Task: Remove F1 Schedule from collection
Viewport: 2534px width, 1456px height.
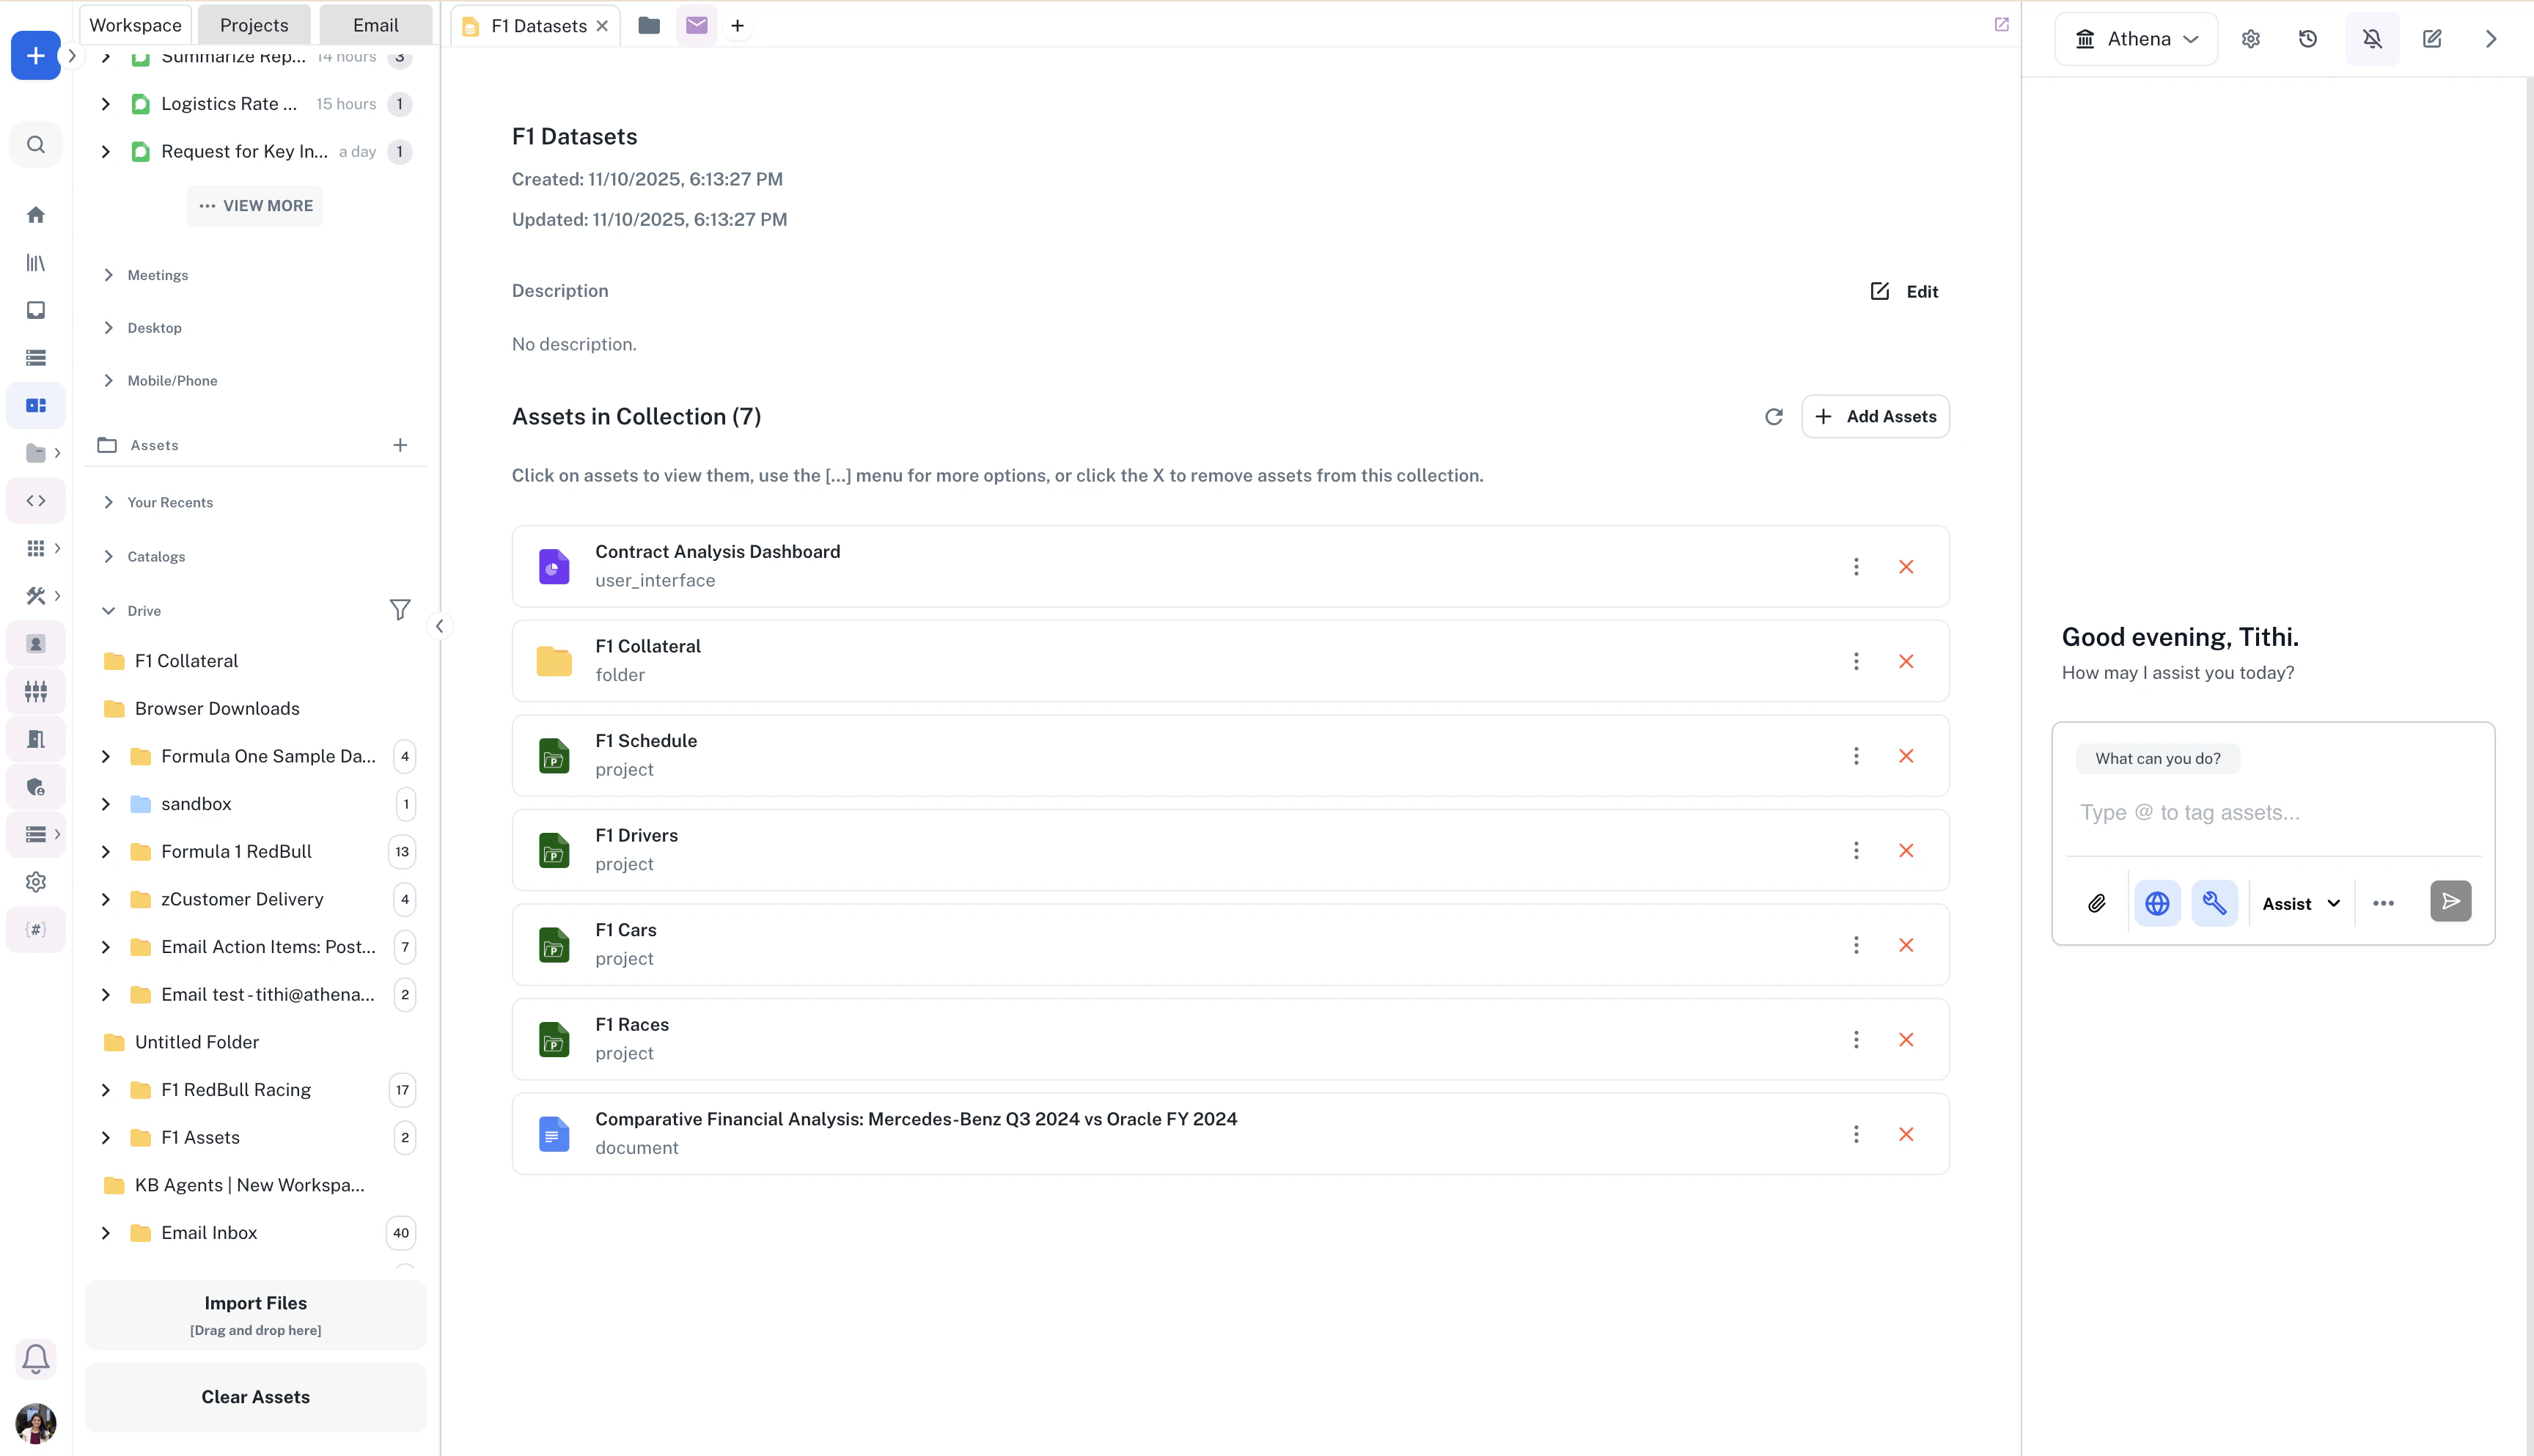Action: click(x=1905, y=756)
